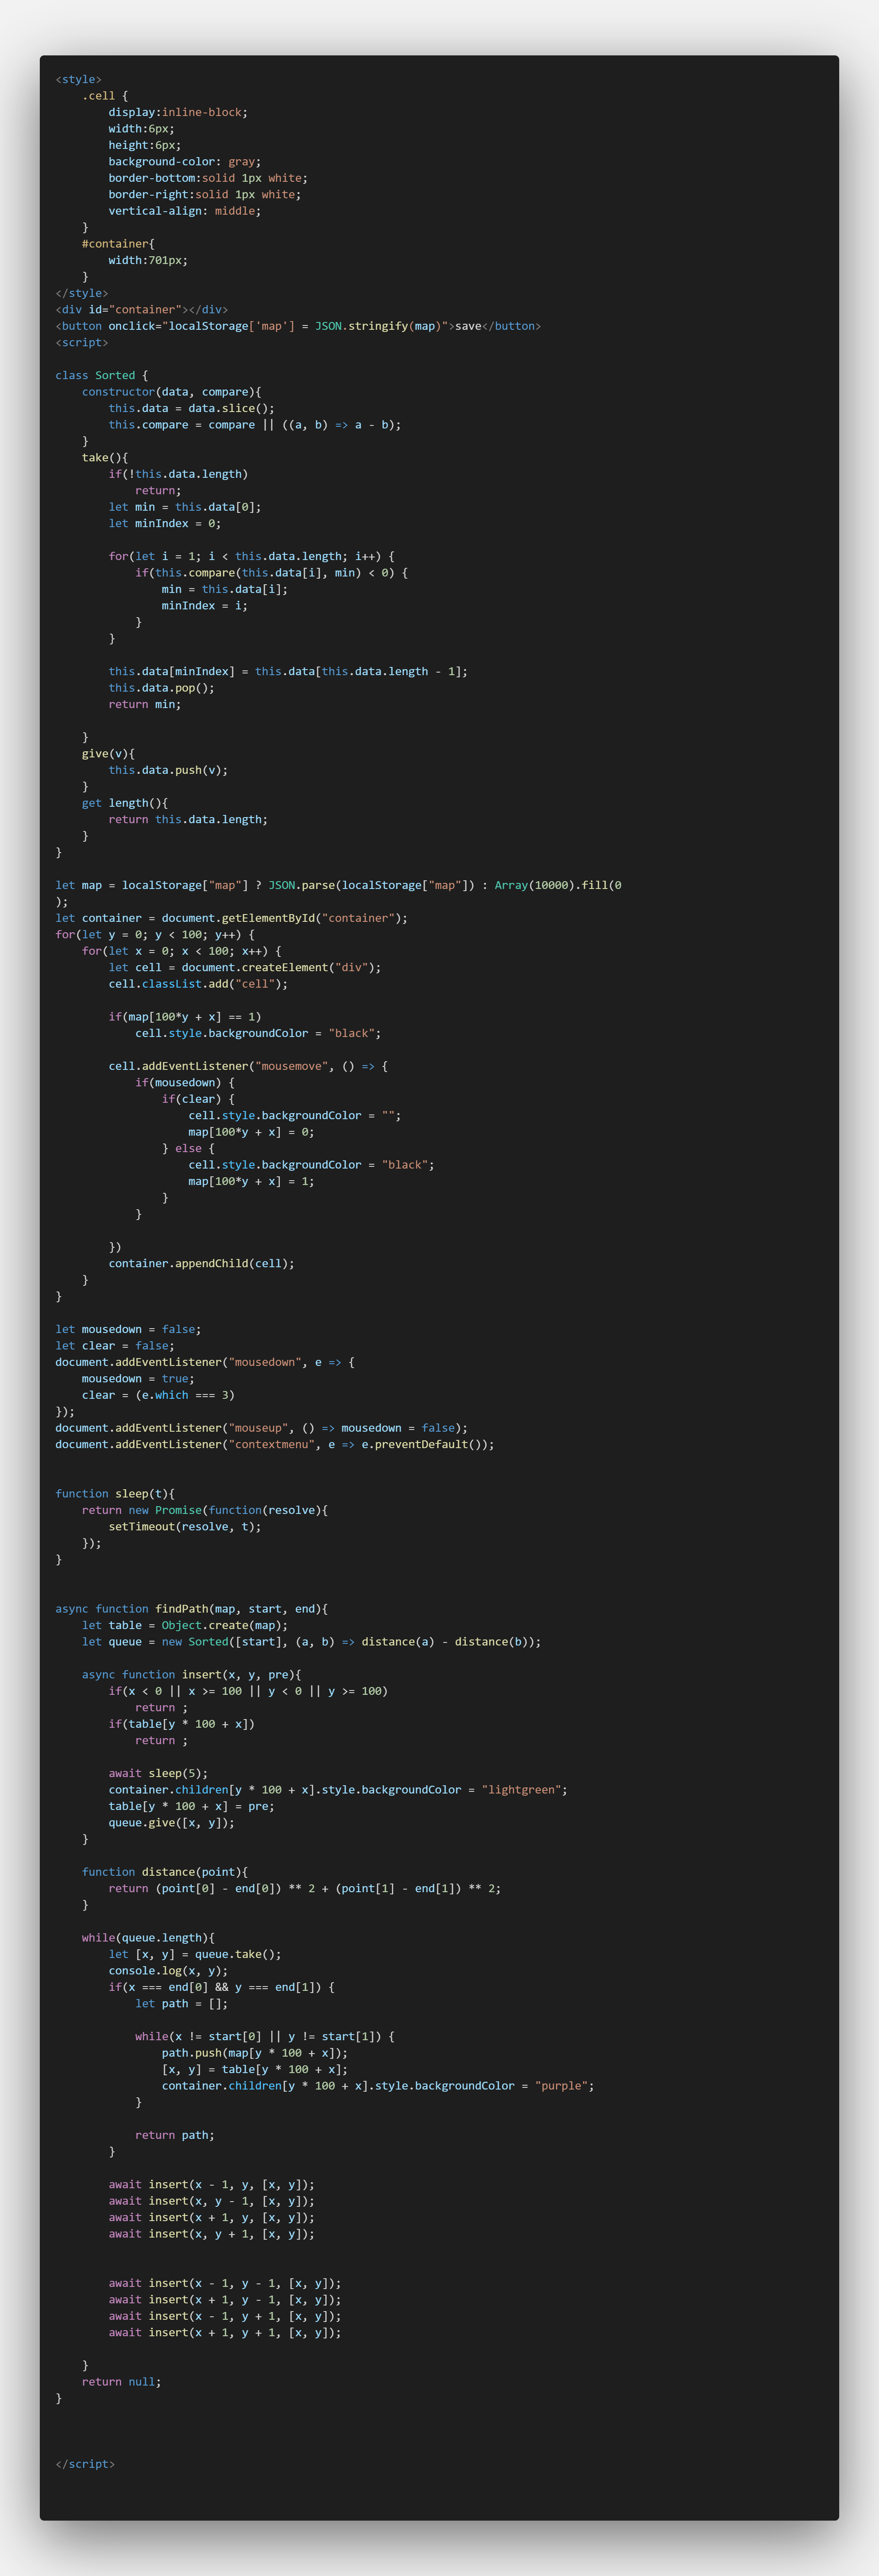Click the .cell CSS selector
Image resolution: width=879 pixels, height=2576 pixels.
98,96
